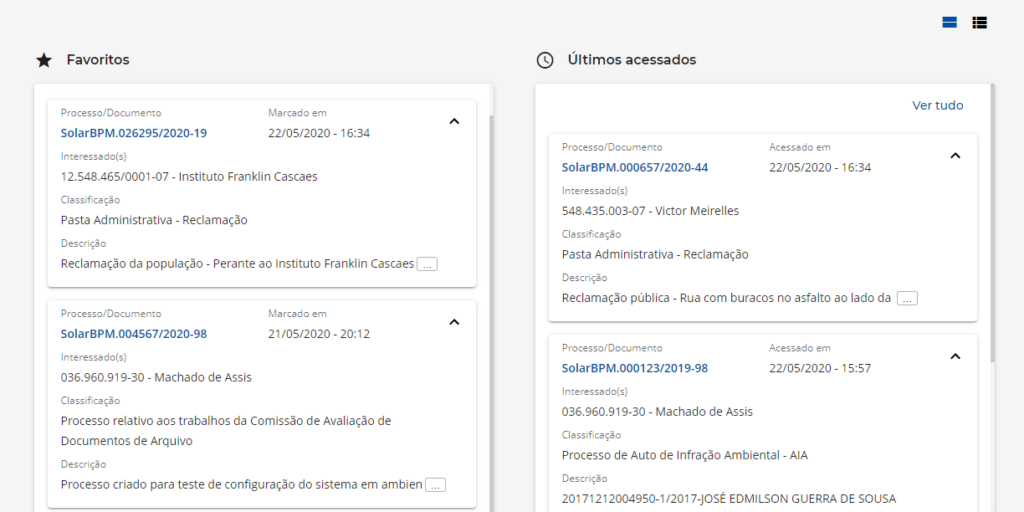Expand description ellipsis for Rua com buracos
The height and width of the screenshot is (512, 1024).
pyautogui.click(x=907, y=298)
